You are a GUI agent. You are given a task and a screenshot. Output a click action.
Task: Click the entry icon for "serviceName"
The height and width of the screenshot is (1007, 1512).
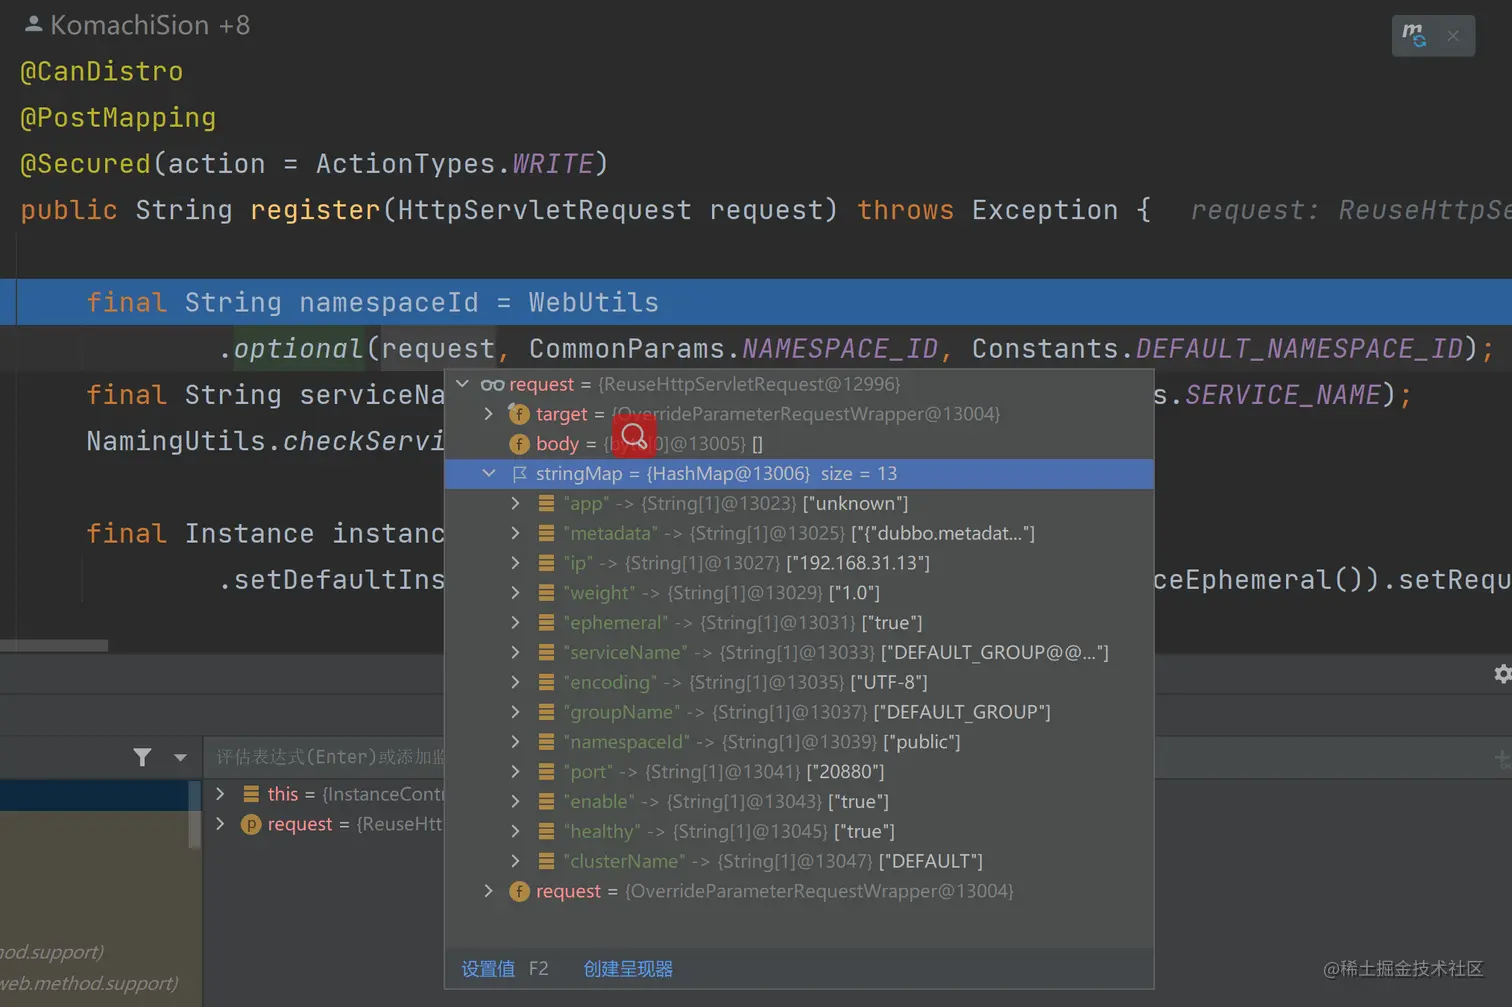click(x=546, y=653)
